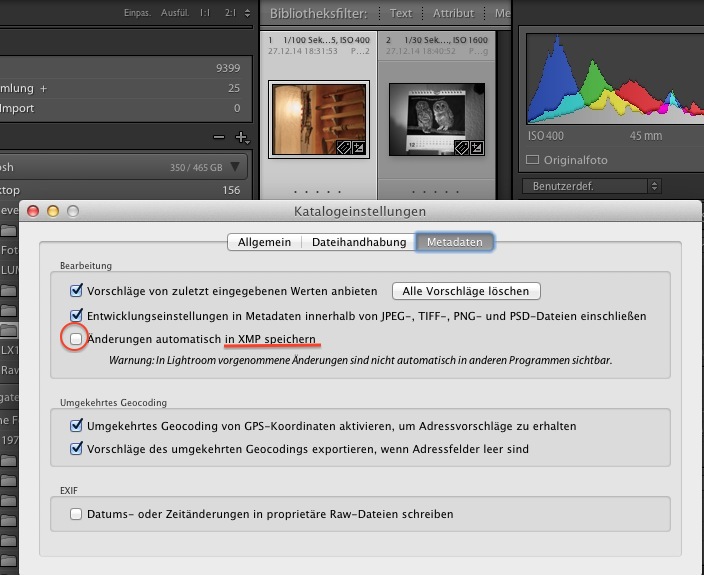Click the plus icon to add a folder
The image size is (704, 575).
tap(241, 137)
